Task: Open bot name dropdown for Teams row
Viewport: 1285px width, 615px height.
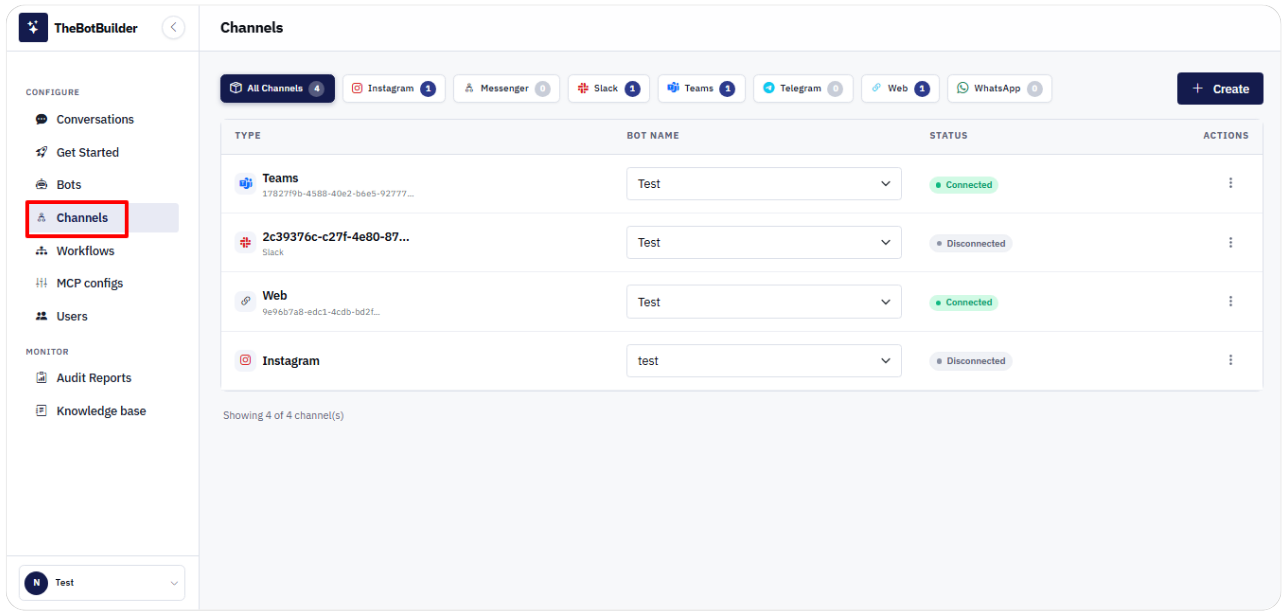Action: coord(764,184)
